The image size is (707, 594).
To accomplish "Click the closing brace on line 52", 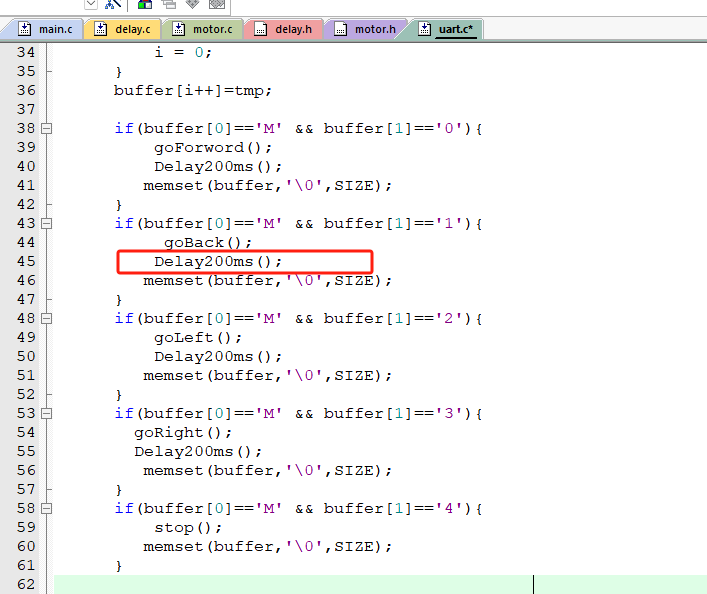I will click(x=119, y=395).
